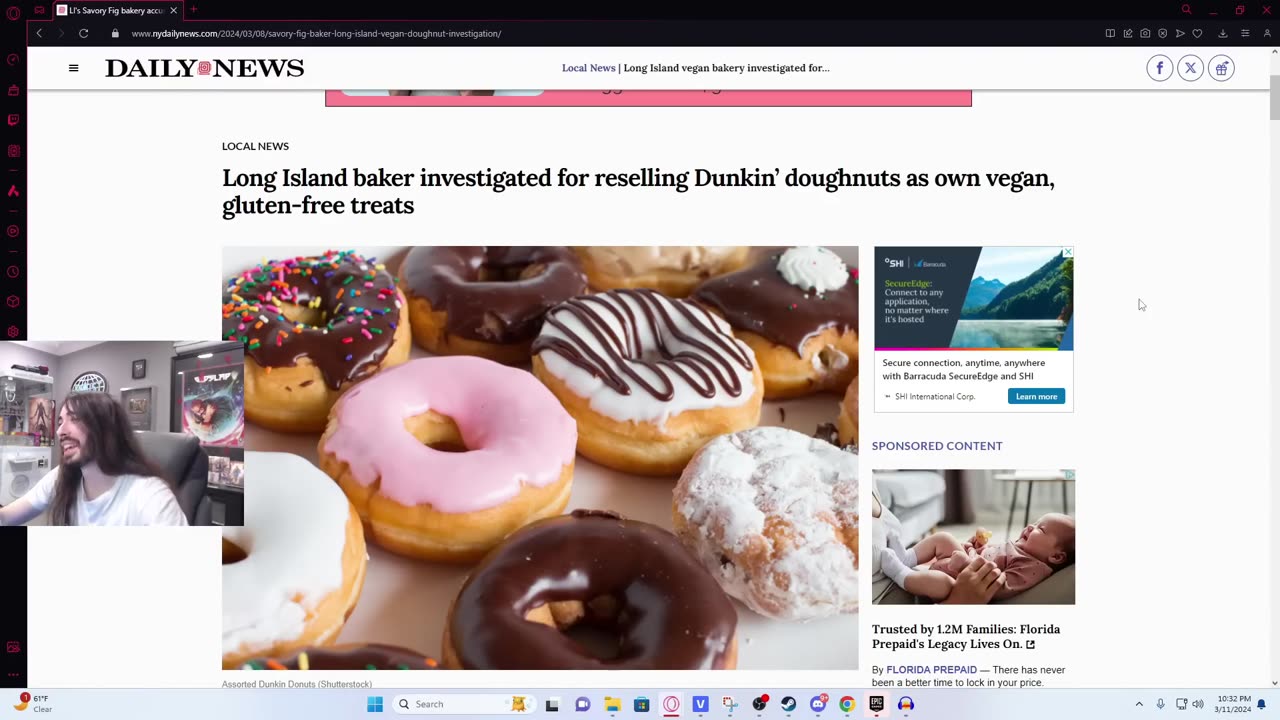Open the workspaces icon left of the tab
This screenshot has height=720, width=1280.
click(x=39, y=10)
